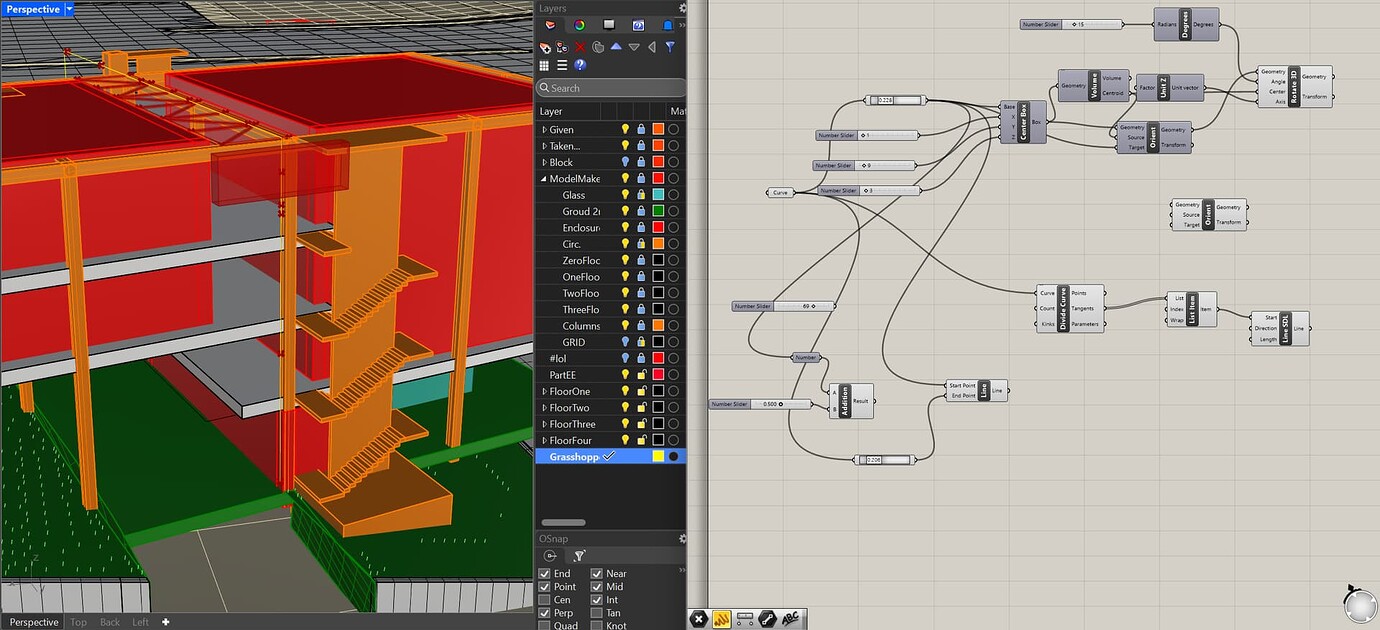
Task: Enable the Tan object snap checkbox
Action: coord(597,613)
